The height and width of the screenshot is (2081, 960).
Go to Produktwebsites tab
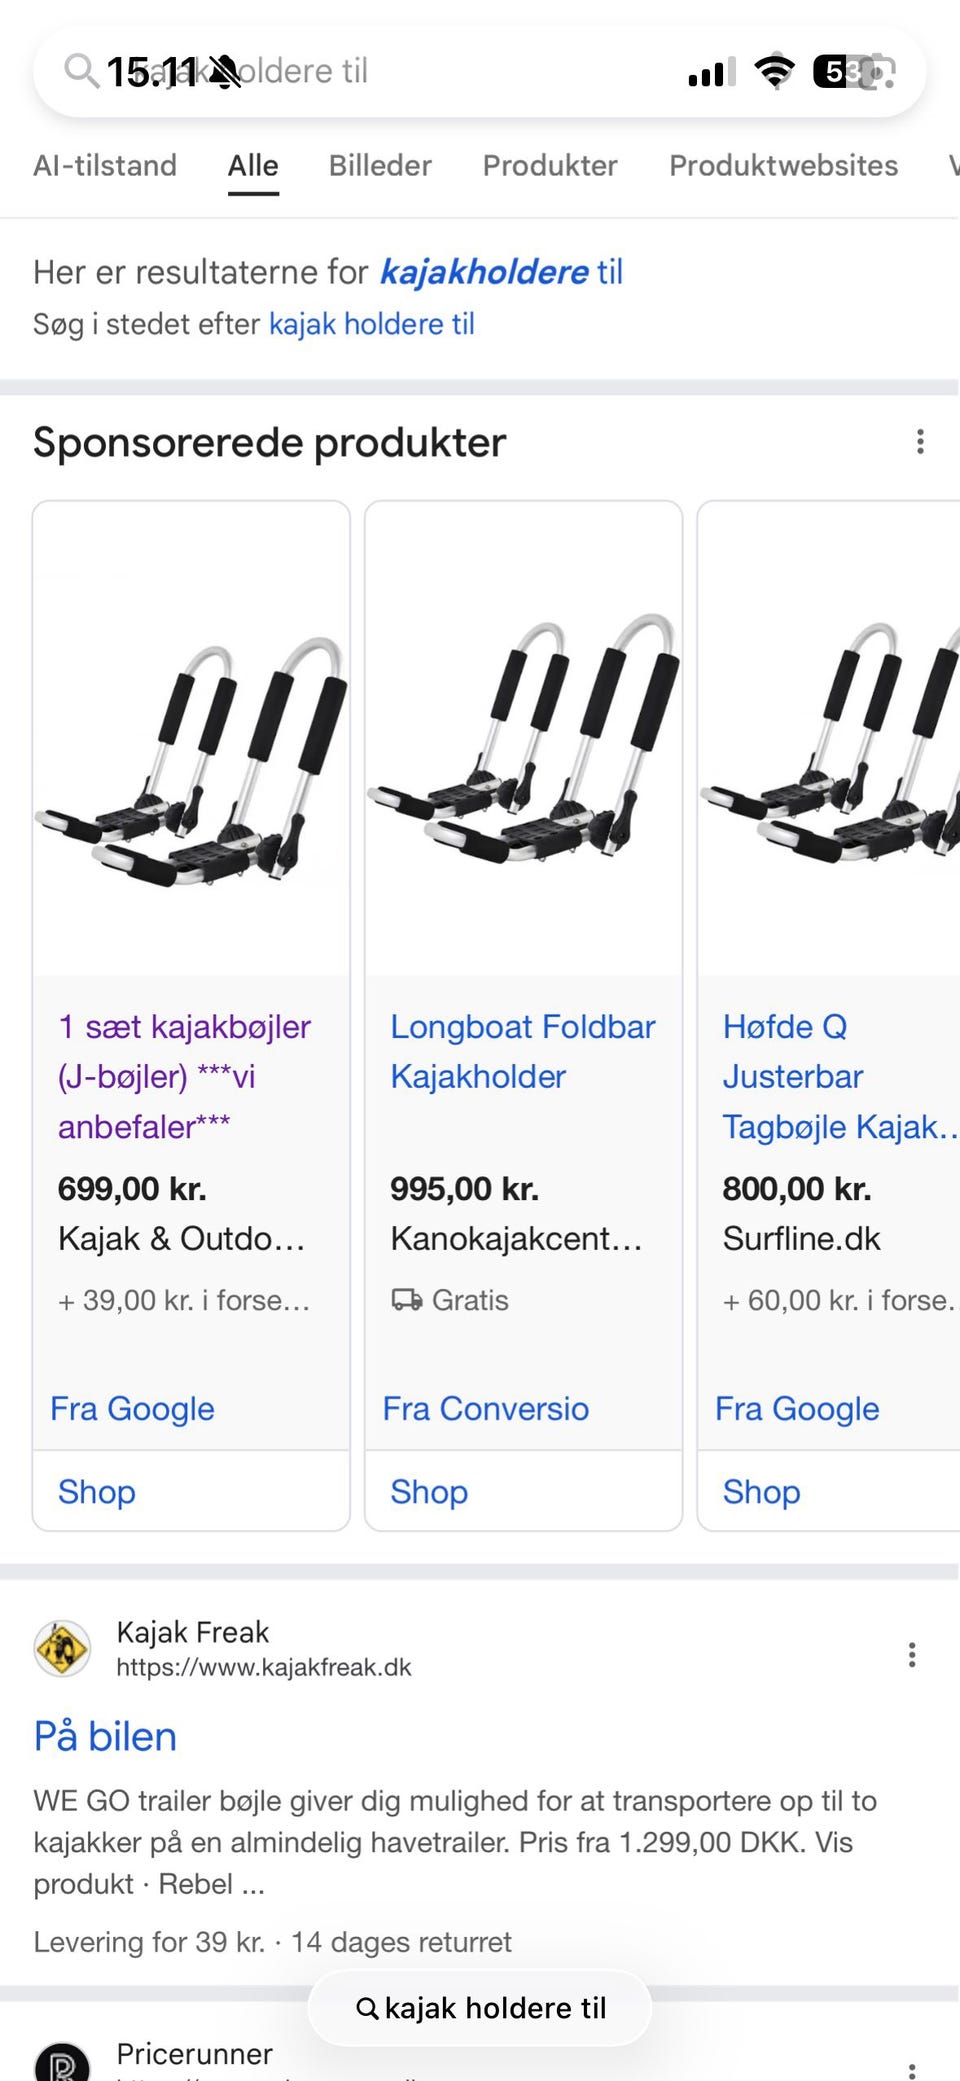click(x=783, y=166)
